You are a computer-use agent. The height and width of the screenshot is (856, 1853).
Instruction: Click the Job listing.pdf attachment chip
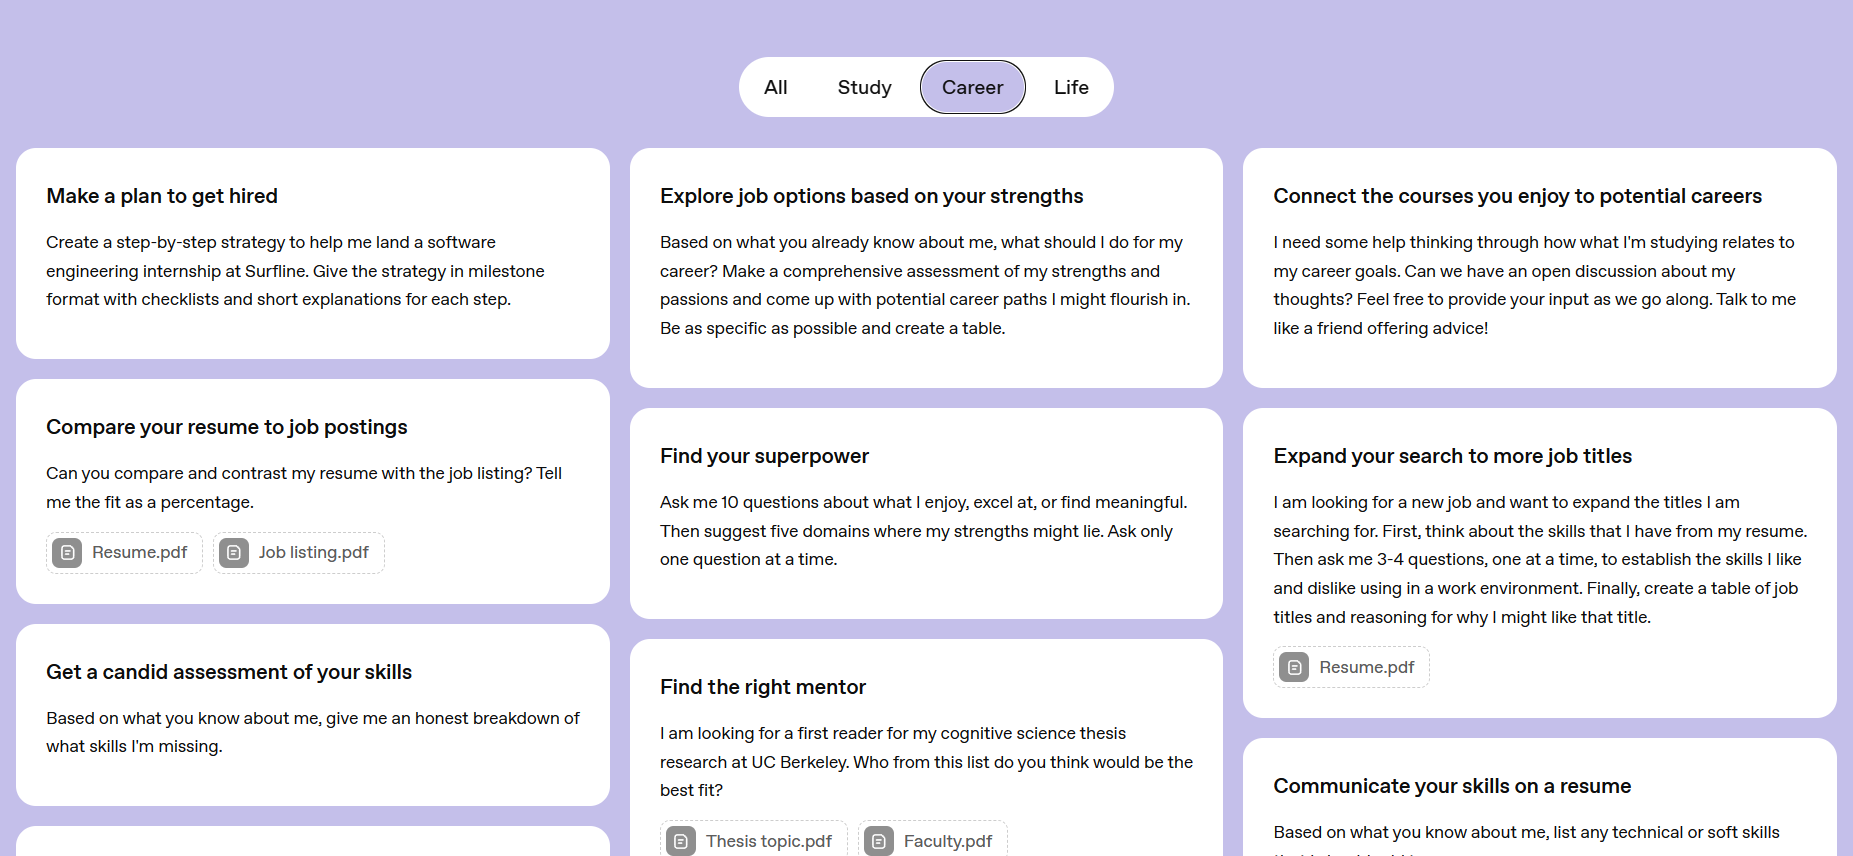coord(298,552)
